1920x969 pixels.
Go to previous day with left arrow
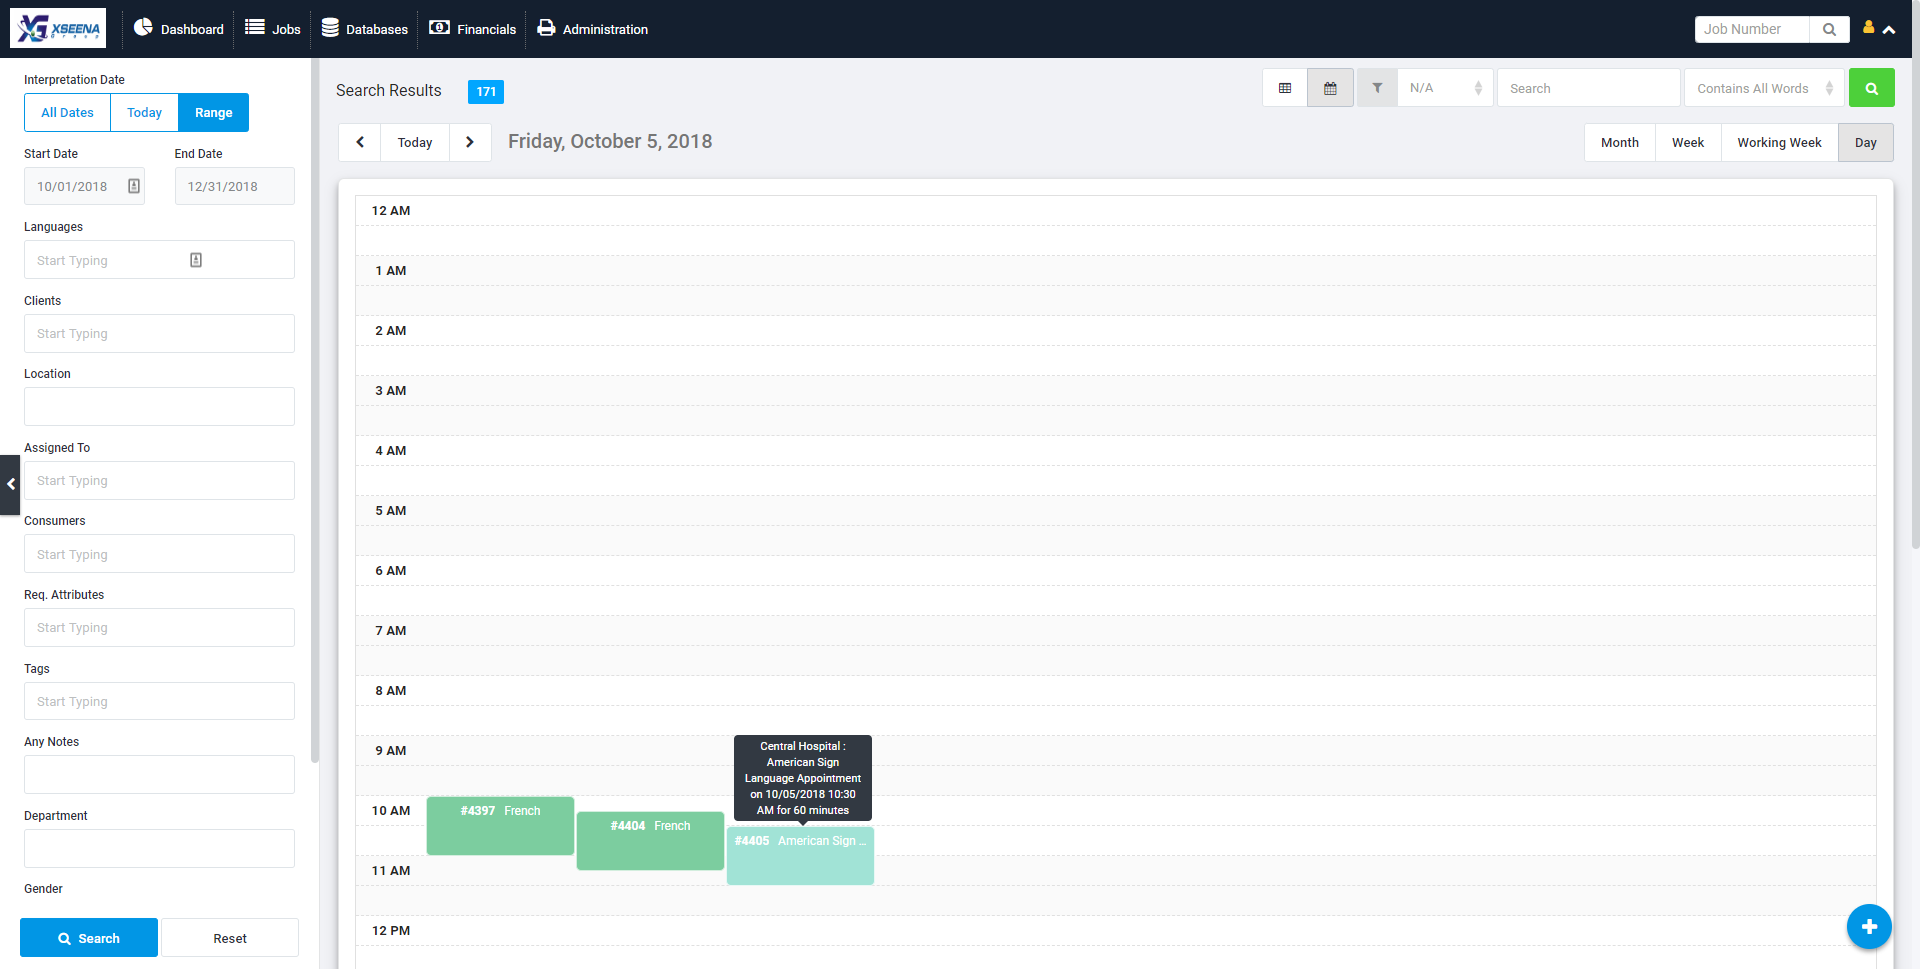point(360,142)
